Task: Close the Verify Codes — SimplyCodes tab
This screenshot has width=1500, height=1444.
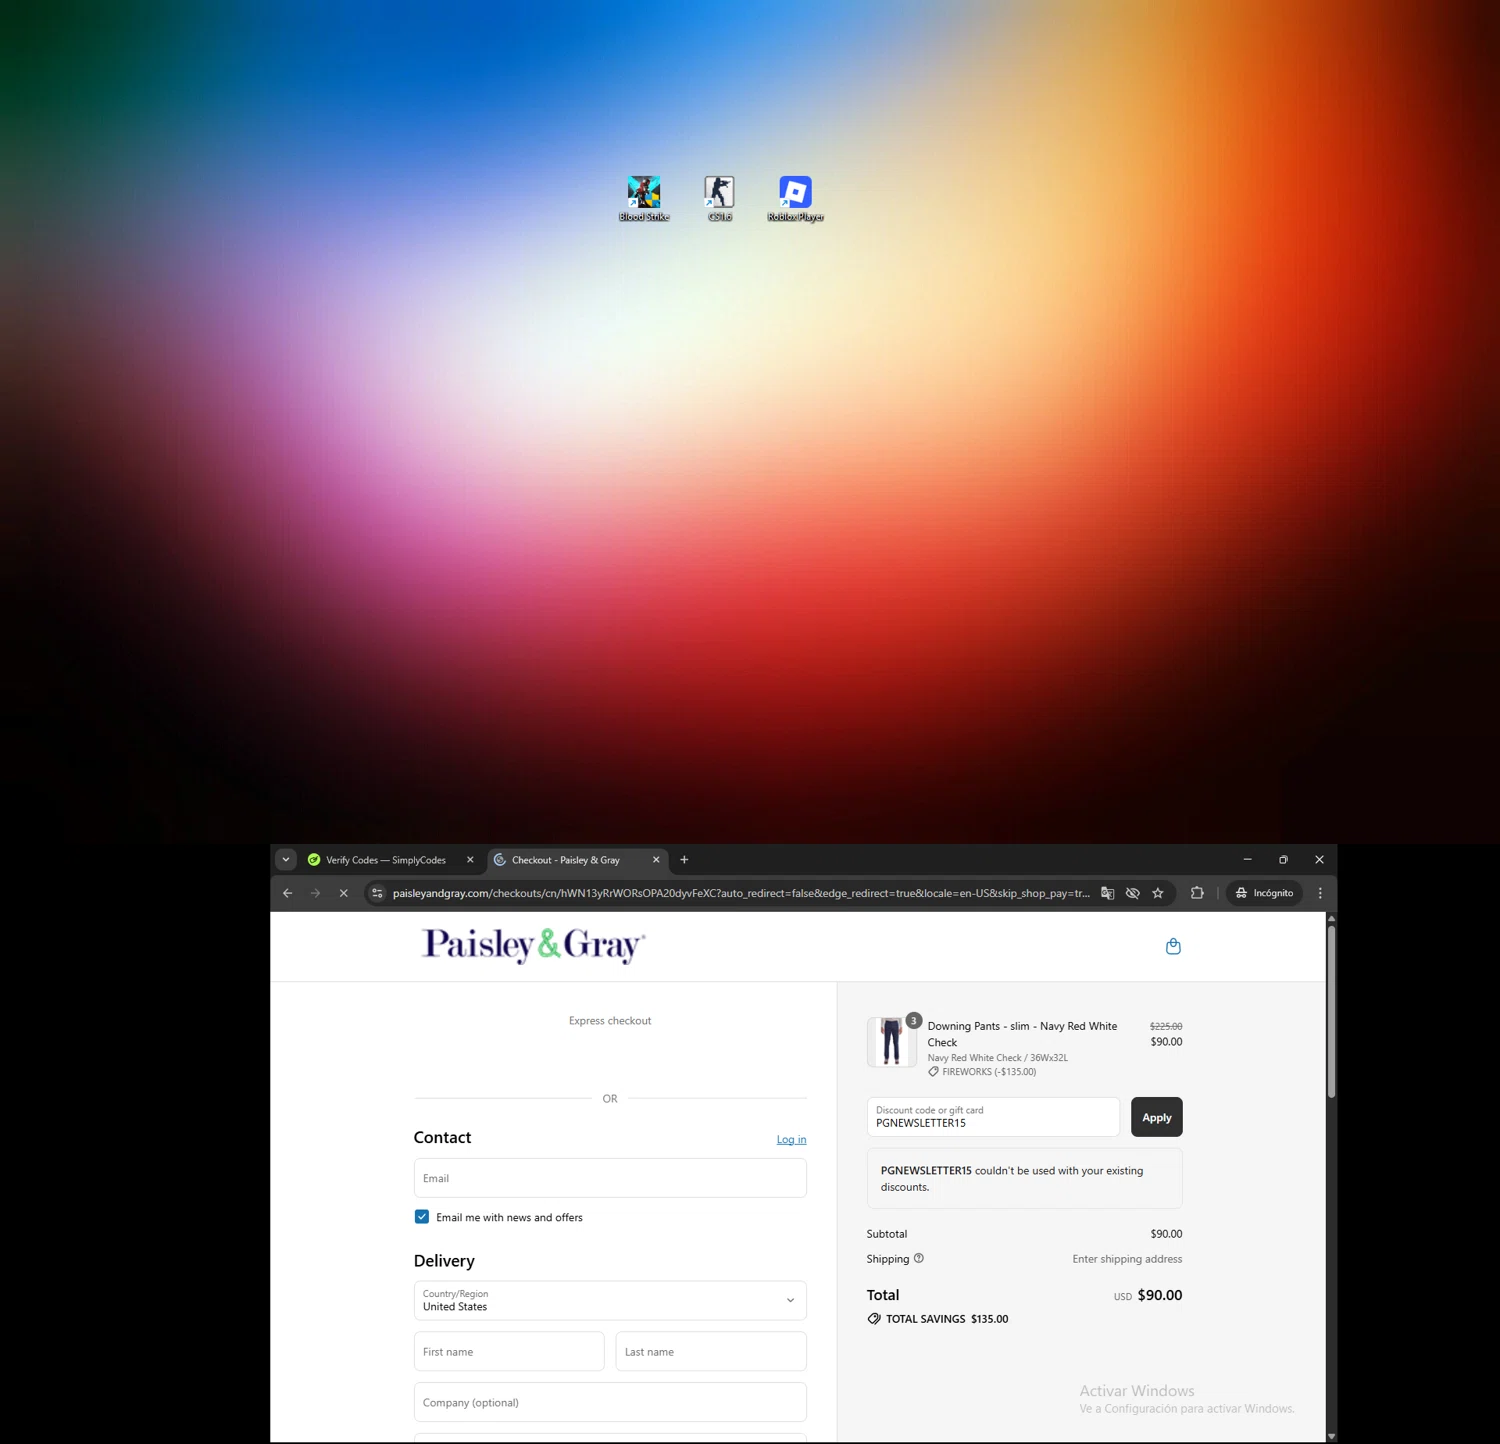Action: point(470,860)
